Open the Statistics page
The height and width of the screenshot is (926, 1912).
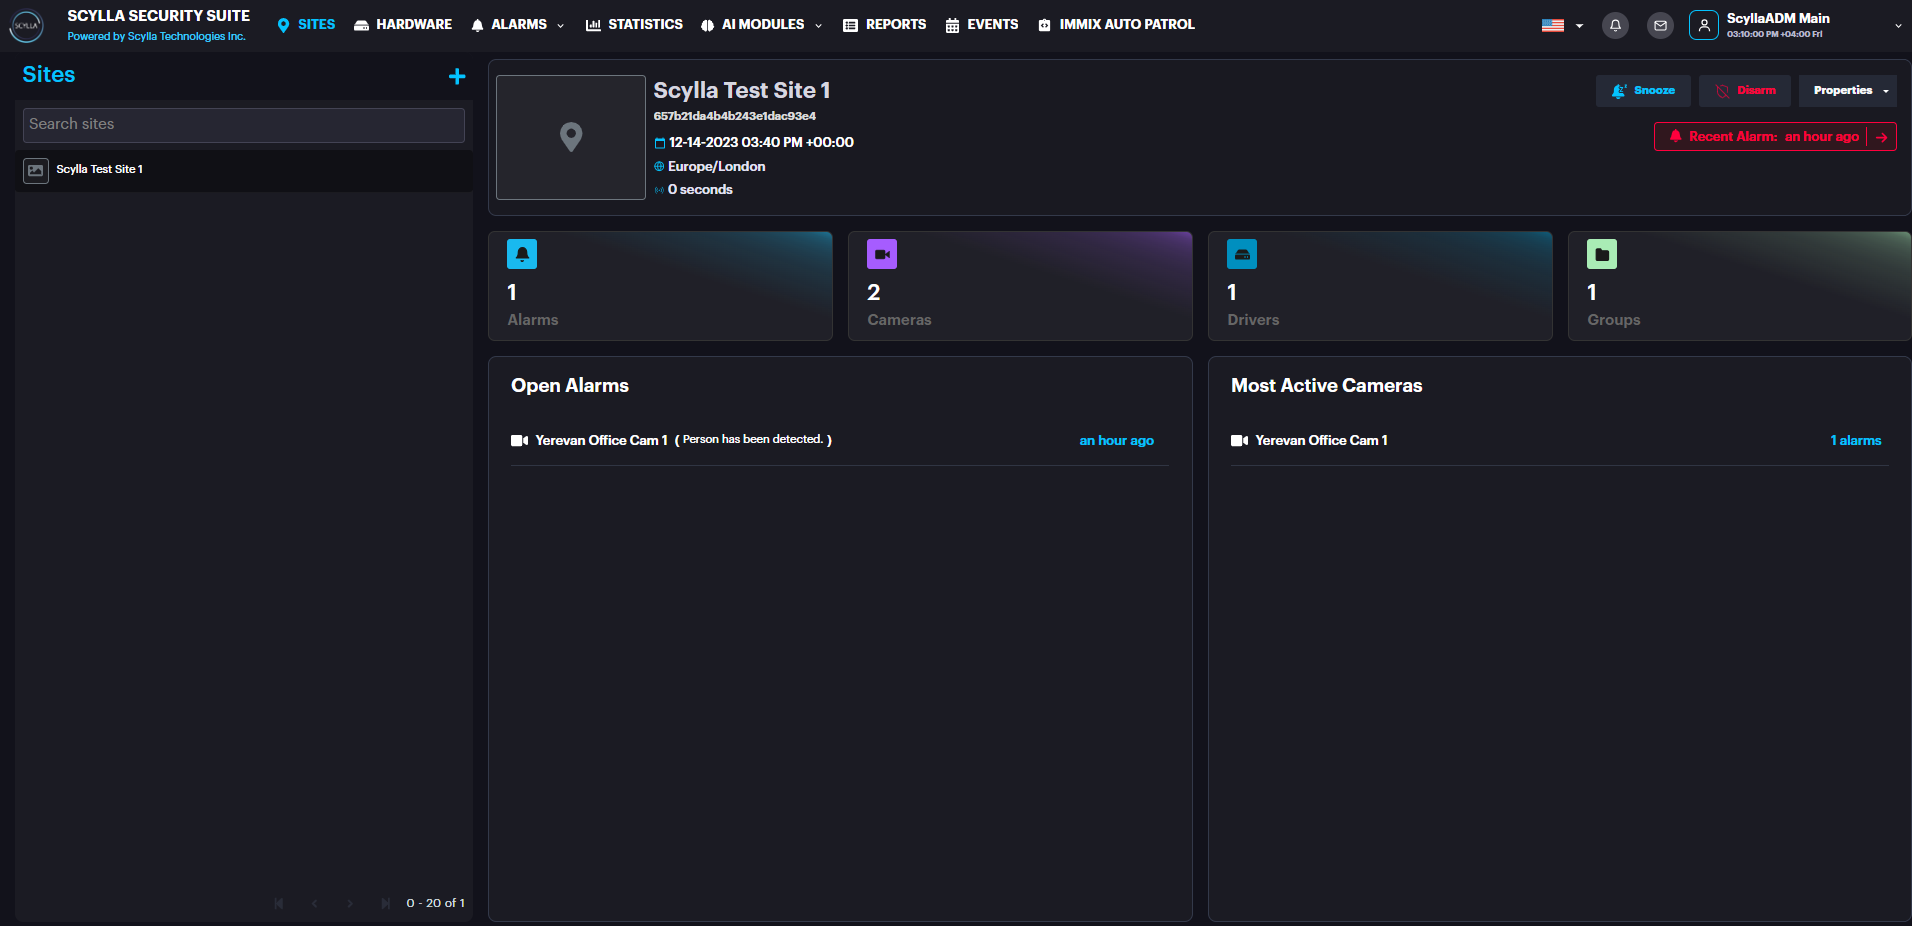(x=634, y=25)
